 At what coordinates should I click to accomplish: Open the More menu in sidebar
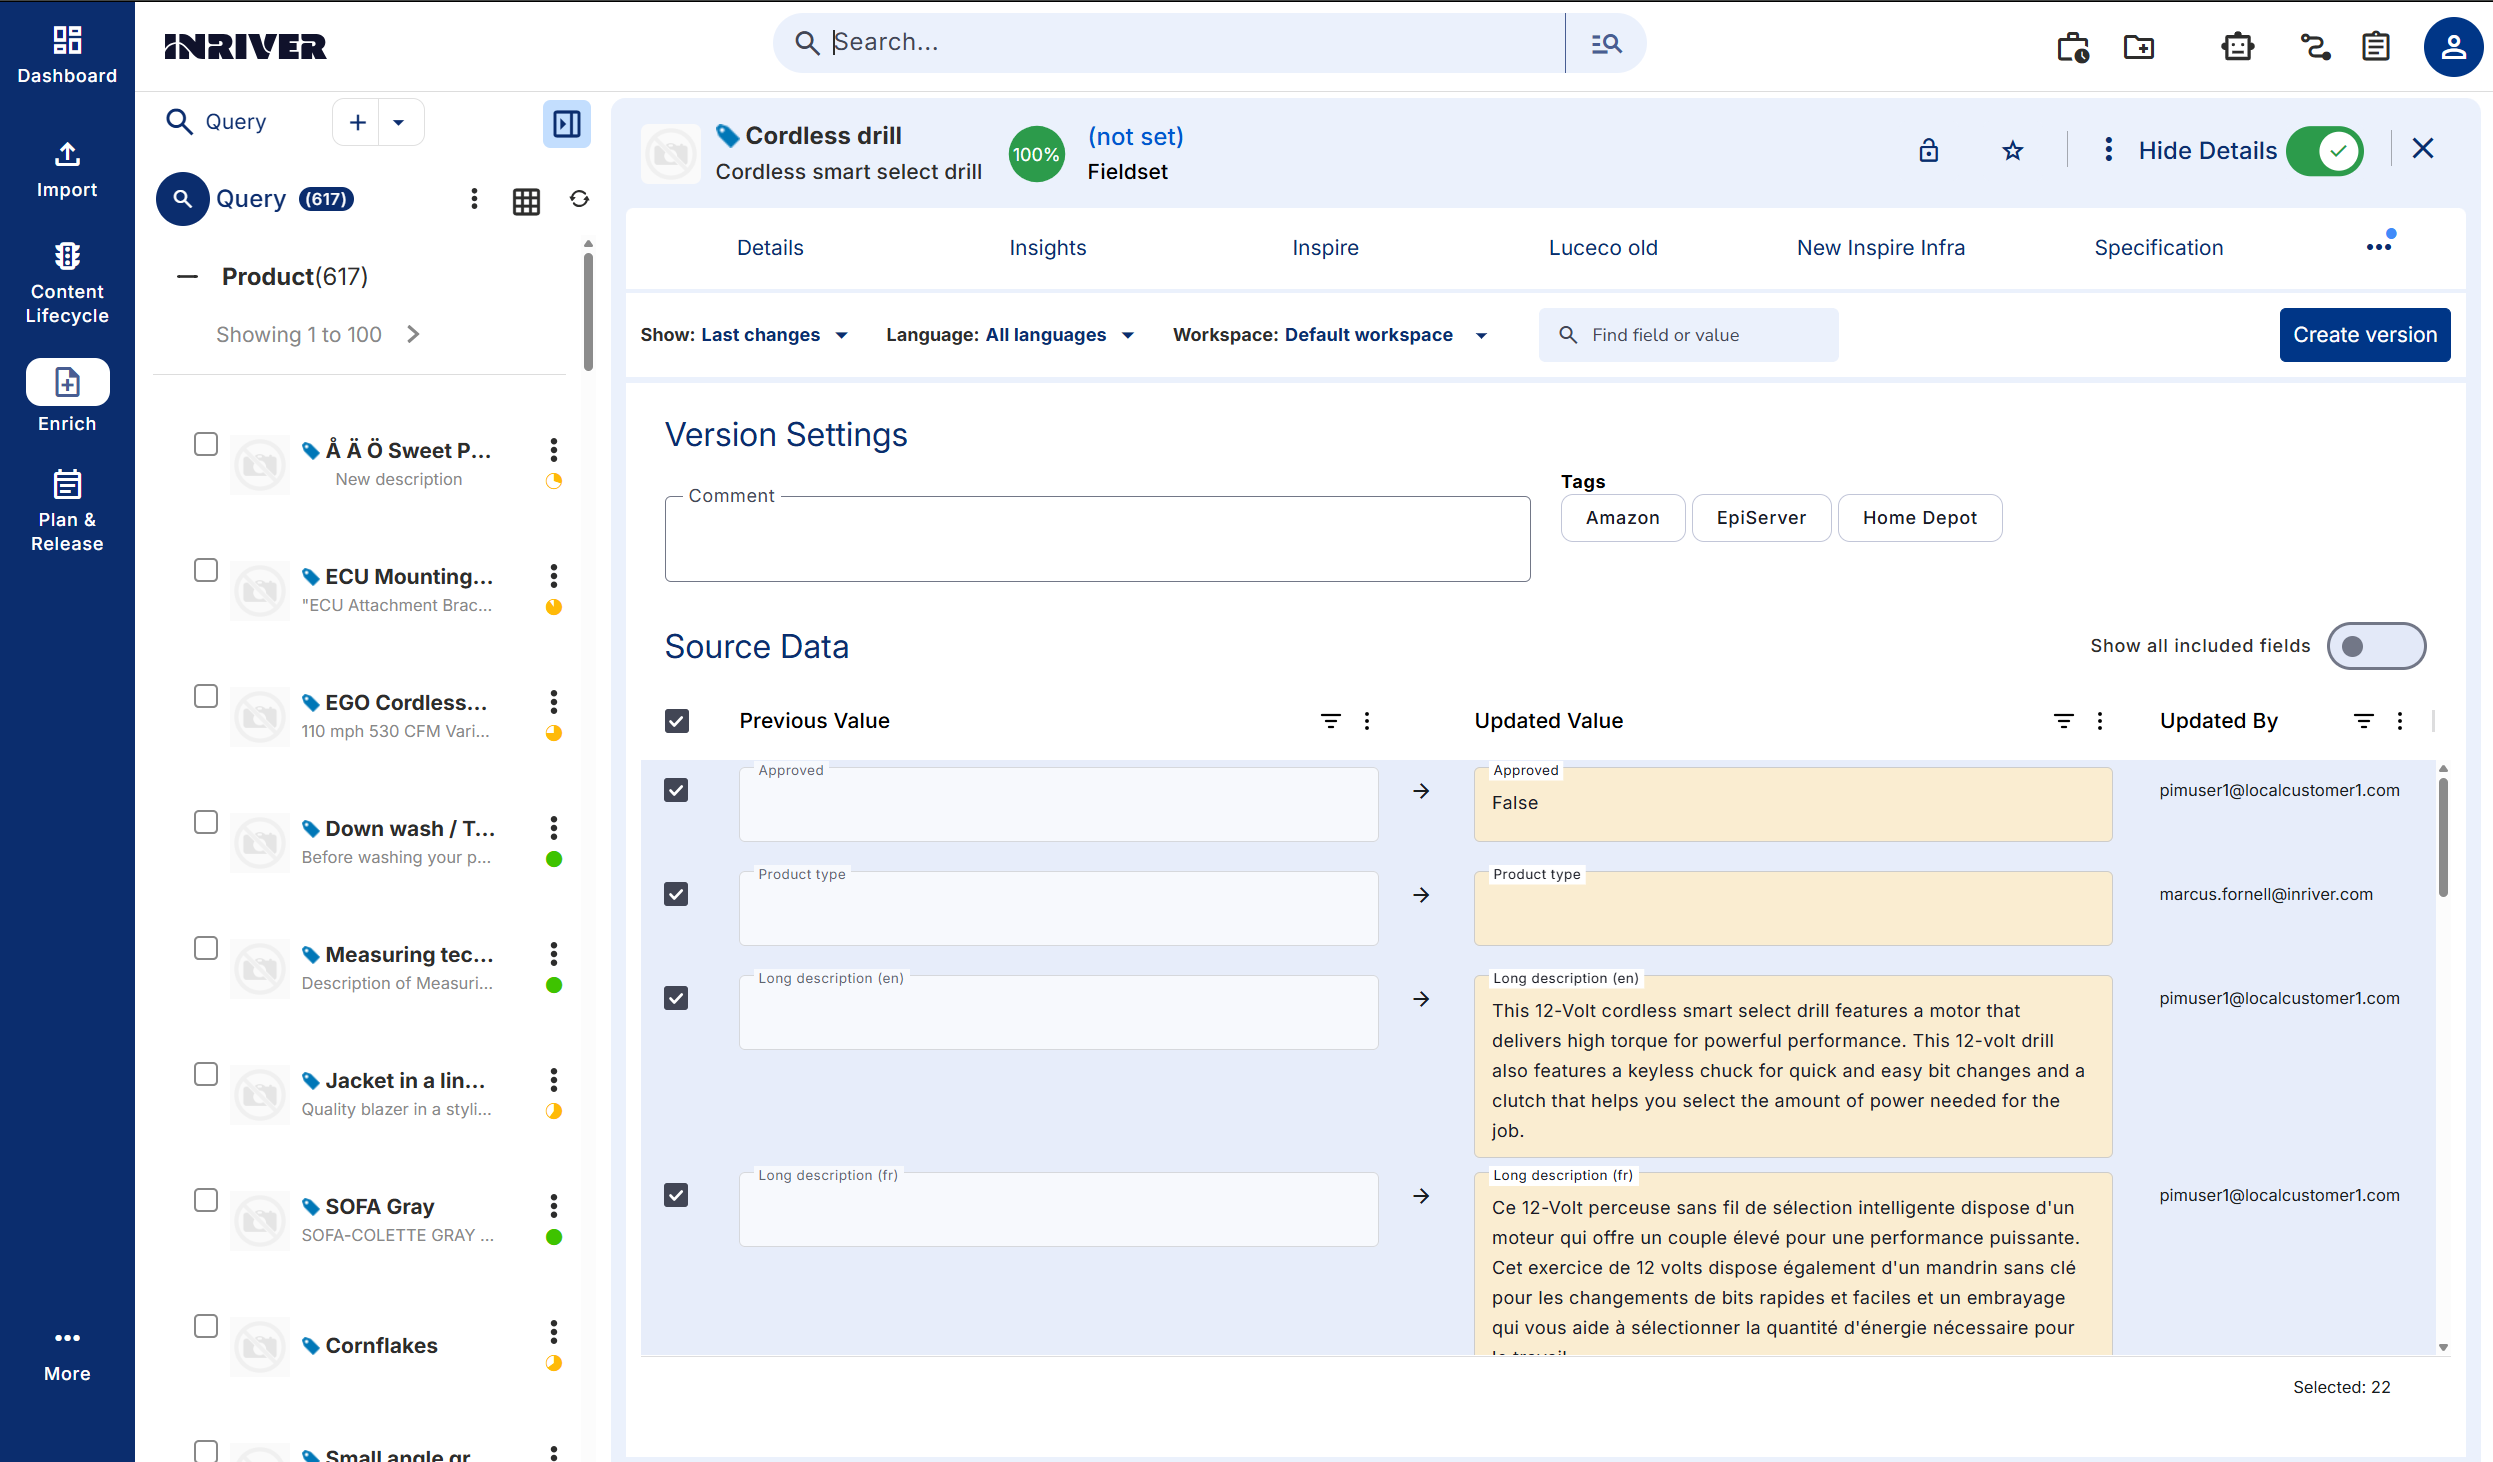[67, 1355]
